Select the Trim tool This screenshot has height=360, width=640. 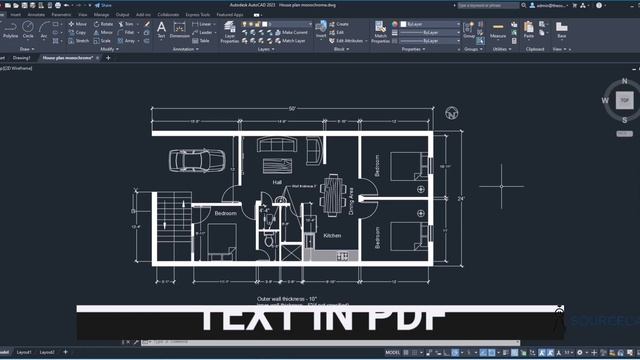tap(126, 24)
